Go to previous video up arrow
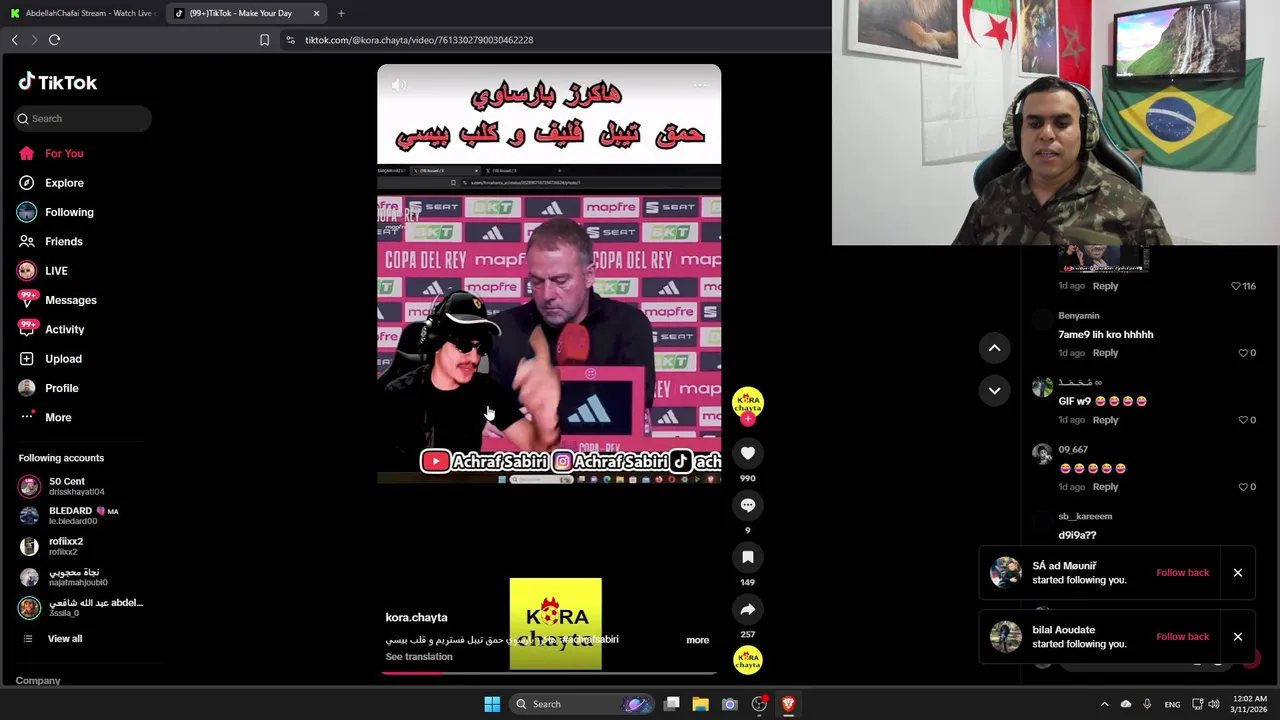1280x720 pixels. point(994,348)
